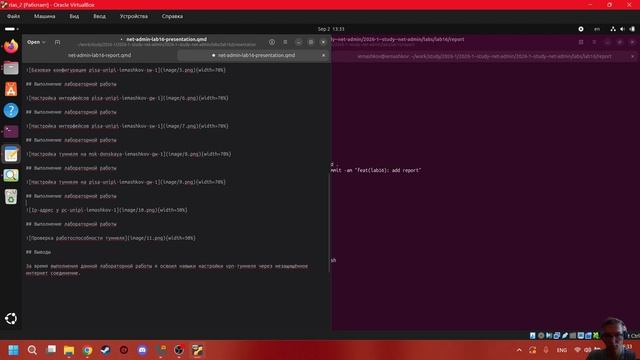
Task: Open the volume icon in the Ubuntu top bar
Action: 622,29
